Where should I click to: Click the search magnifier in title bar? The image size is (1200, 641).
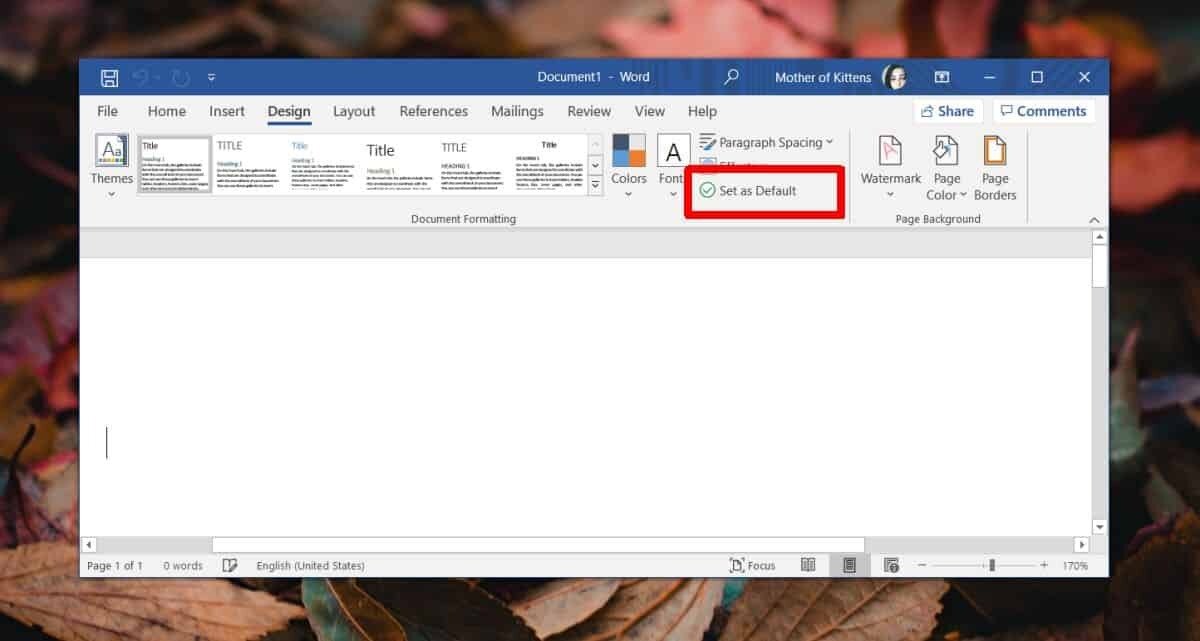coord(732,77)
